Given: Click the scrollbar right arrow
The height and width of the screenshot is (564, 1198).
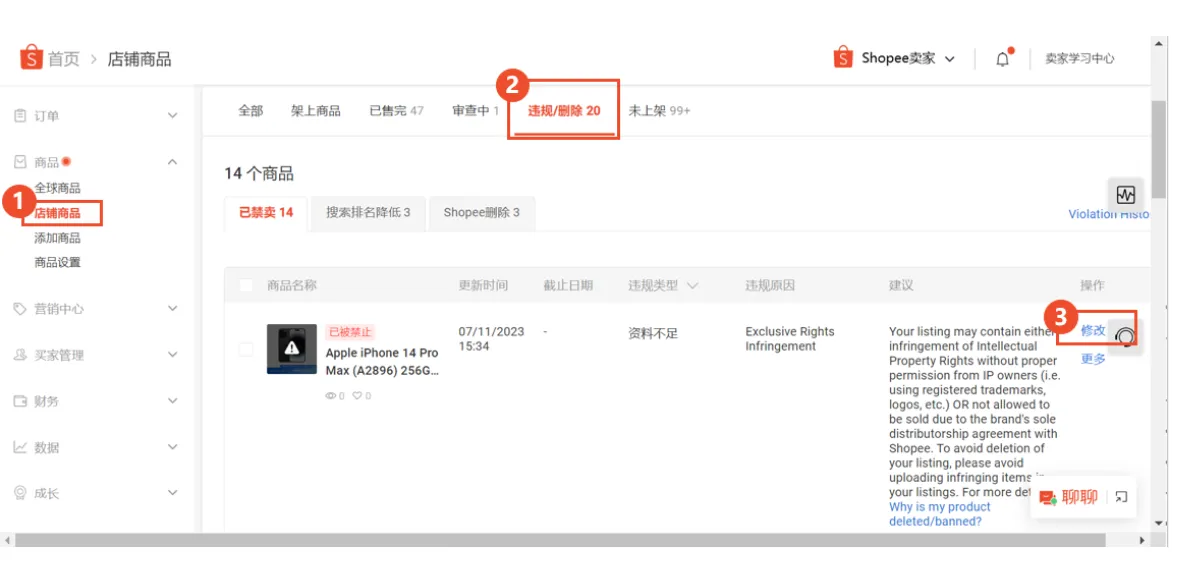Looking at the screenshot, I should point(1143,540).
